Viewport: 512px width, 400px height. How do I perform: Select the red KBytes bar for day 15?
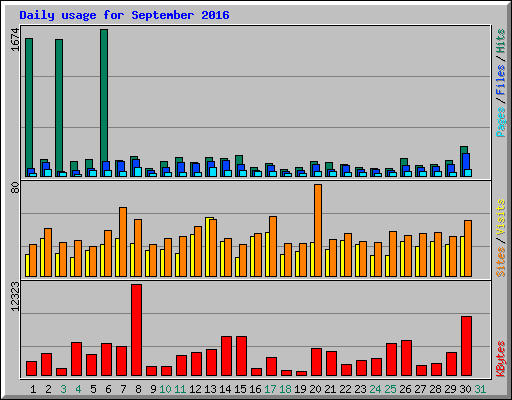pyautogui.click(x=241, y=356)
